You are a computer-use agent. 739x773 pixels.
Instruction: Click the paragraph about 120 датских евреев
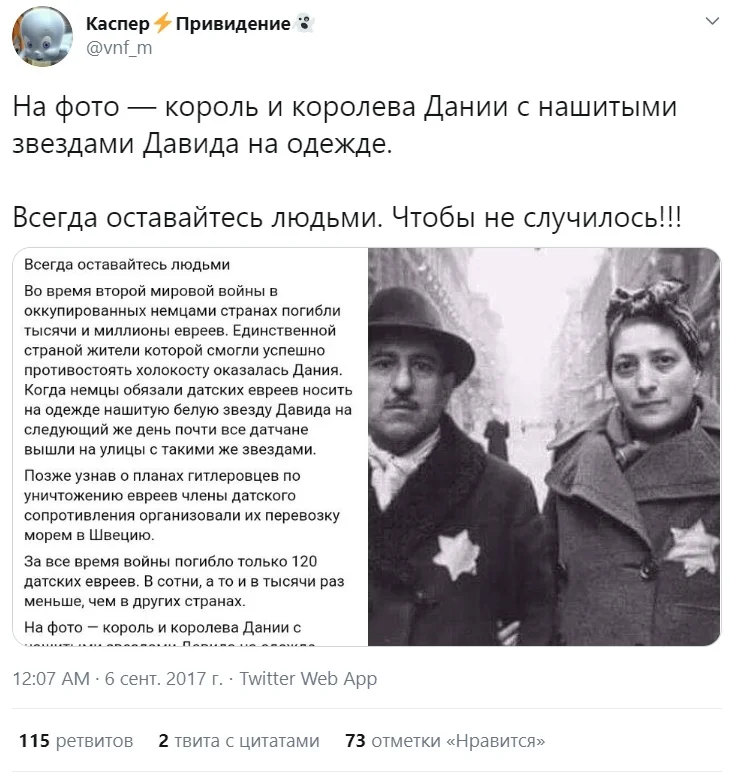tap(184, 581)
